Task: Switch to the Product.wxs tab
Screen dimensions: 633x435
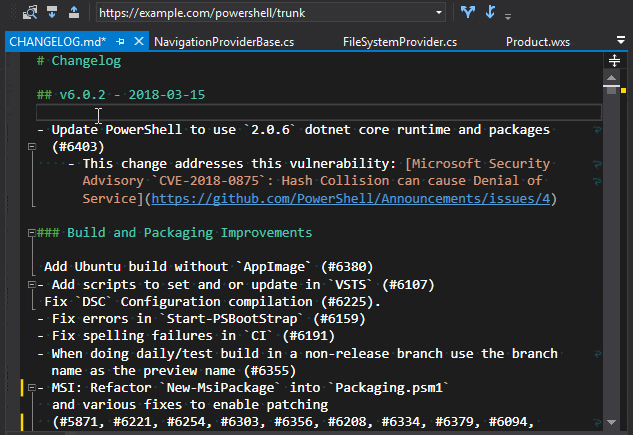Action: coord(538,42)
